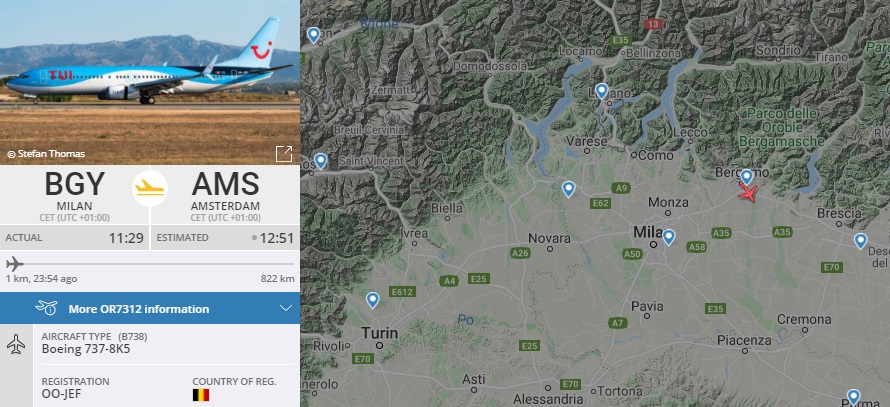Click the Turin airport pin

[x=372, y=299]
